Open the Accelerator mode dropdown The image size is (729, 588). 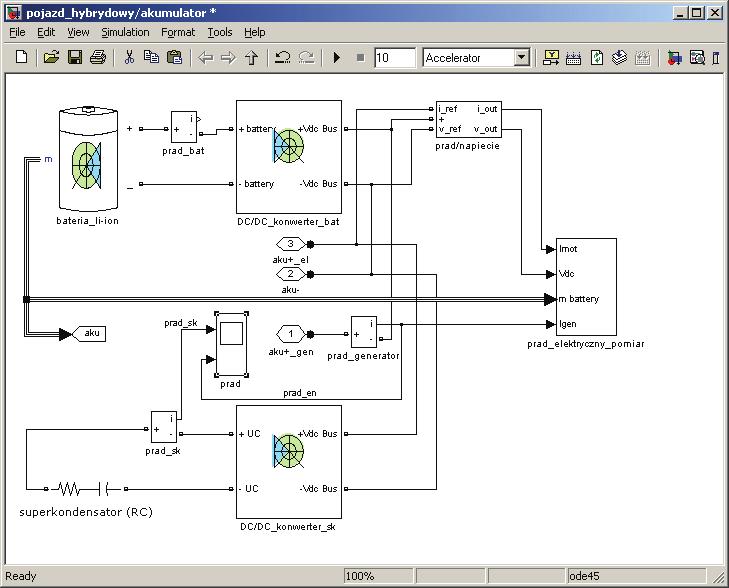point(522,58)
